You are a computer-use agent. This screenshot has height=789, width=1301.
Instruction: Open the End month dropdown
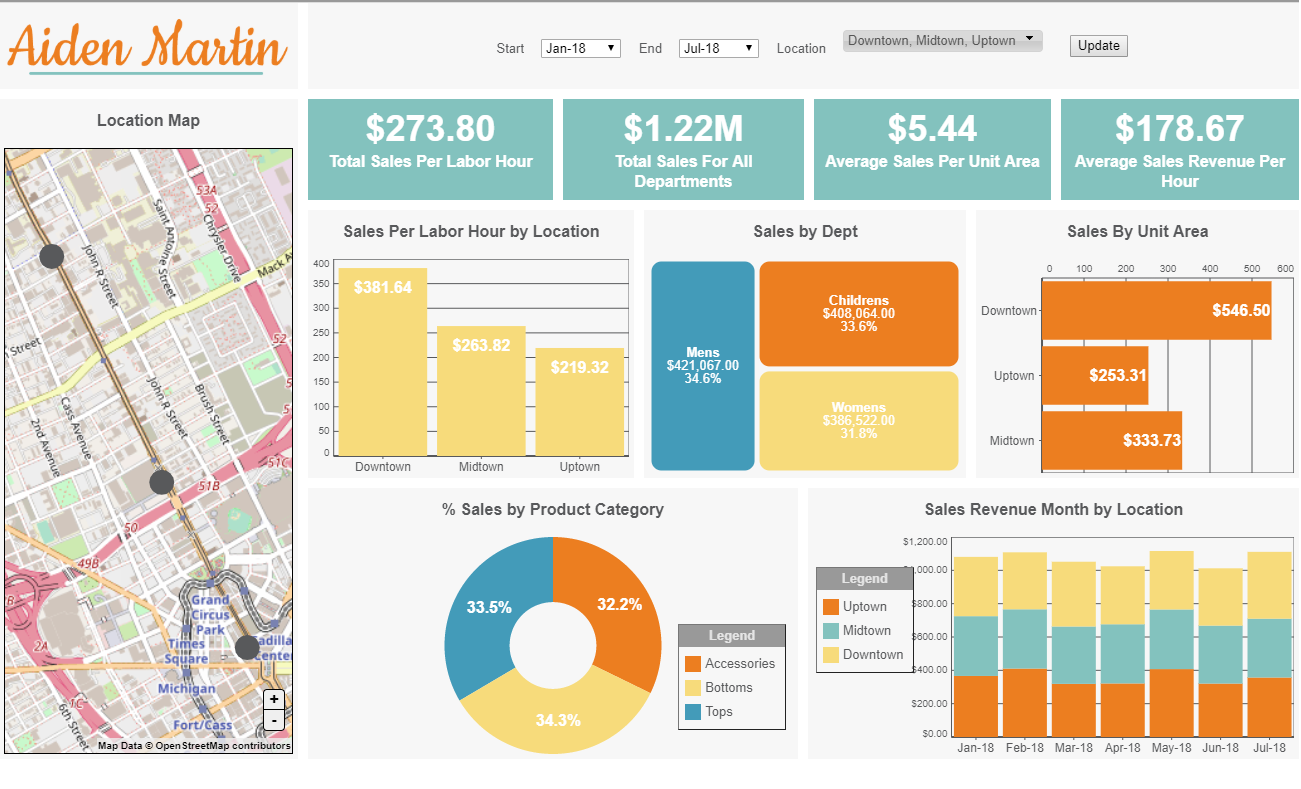718,48
